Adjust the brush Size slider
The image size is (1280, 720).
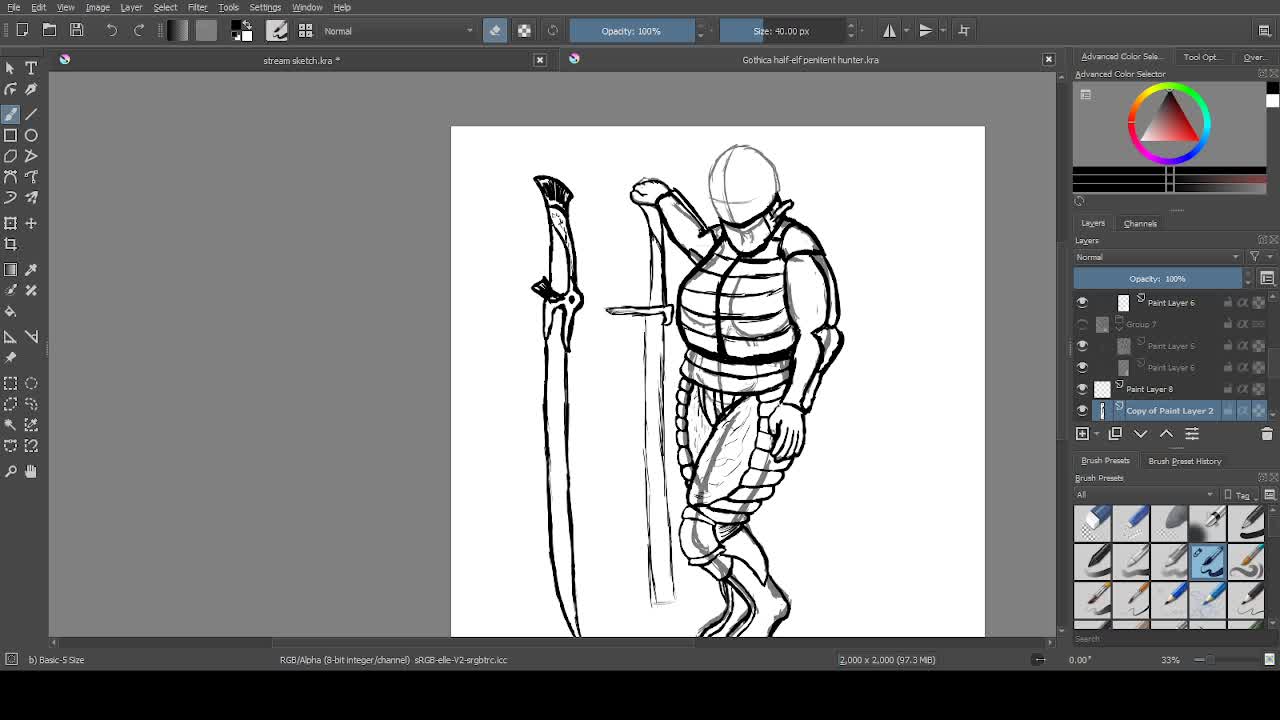(782, 31)
